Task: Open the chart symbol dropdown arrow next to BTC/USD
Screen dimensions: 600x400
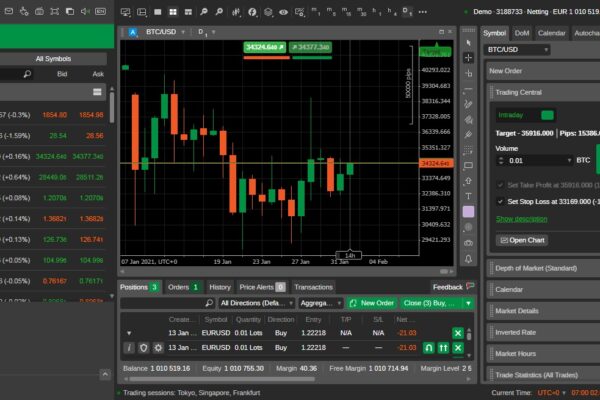Action: pos(183,32)
